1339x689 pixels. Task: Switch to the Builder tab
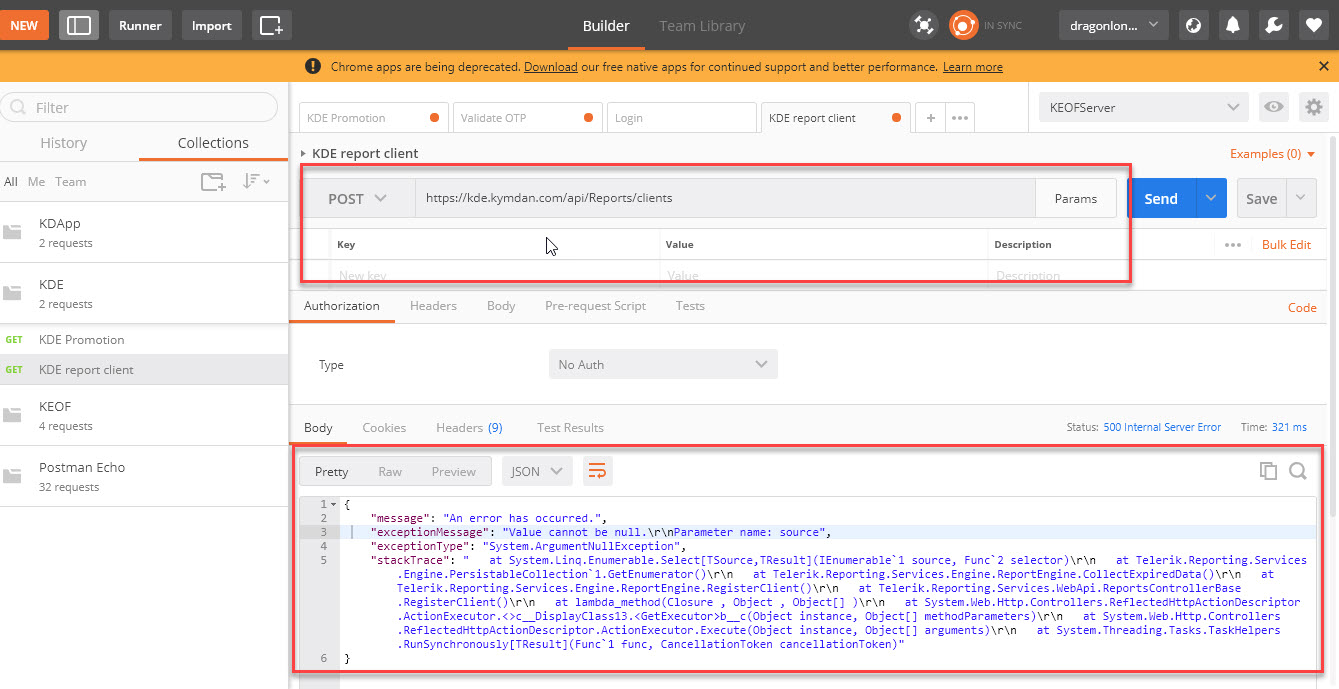[x=606, y=26]
